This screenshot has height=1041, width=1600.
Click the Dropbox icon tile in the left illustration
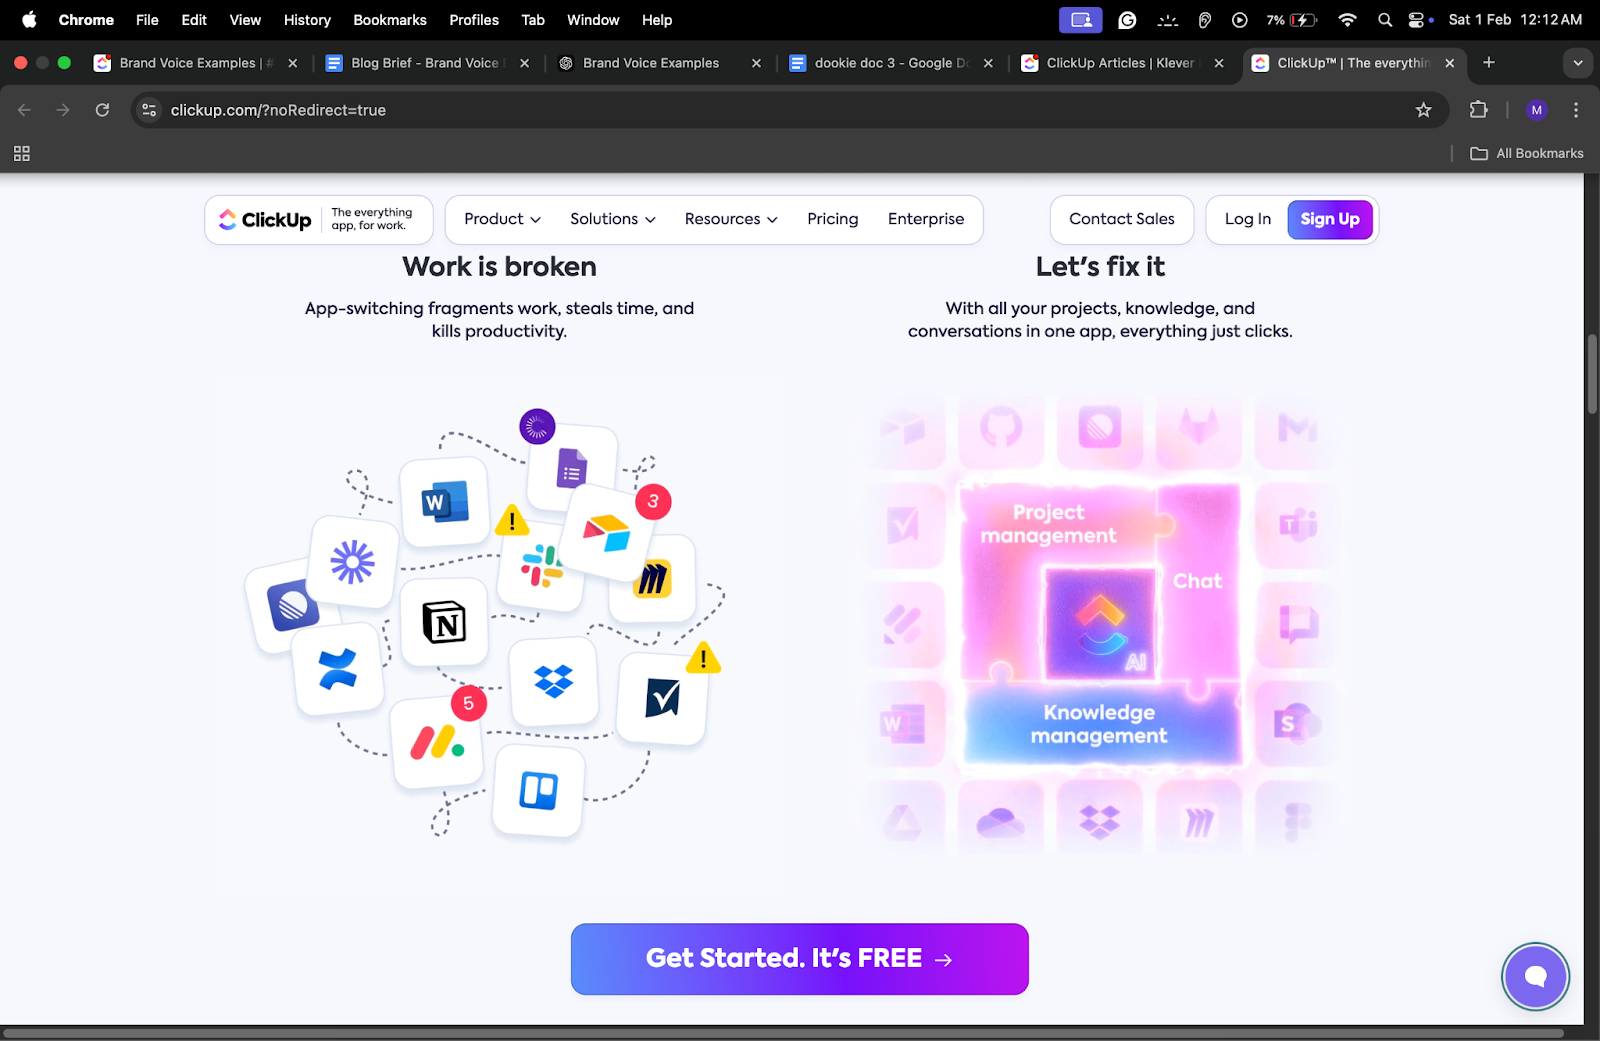pyautogui.click(x=554, y=682)
